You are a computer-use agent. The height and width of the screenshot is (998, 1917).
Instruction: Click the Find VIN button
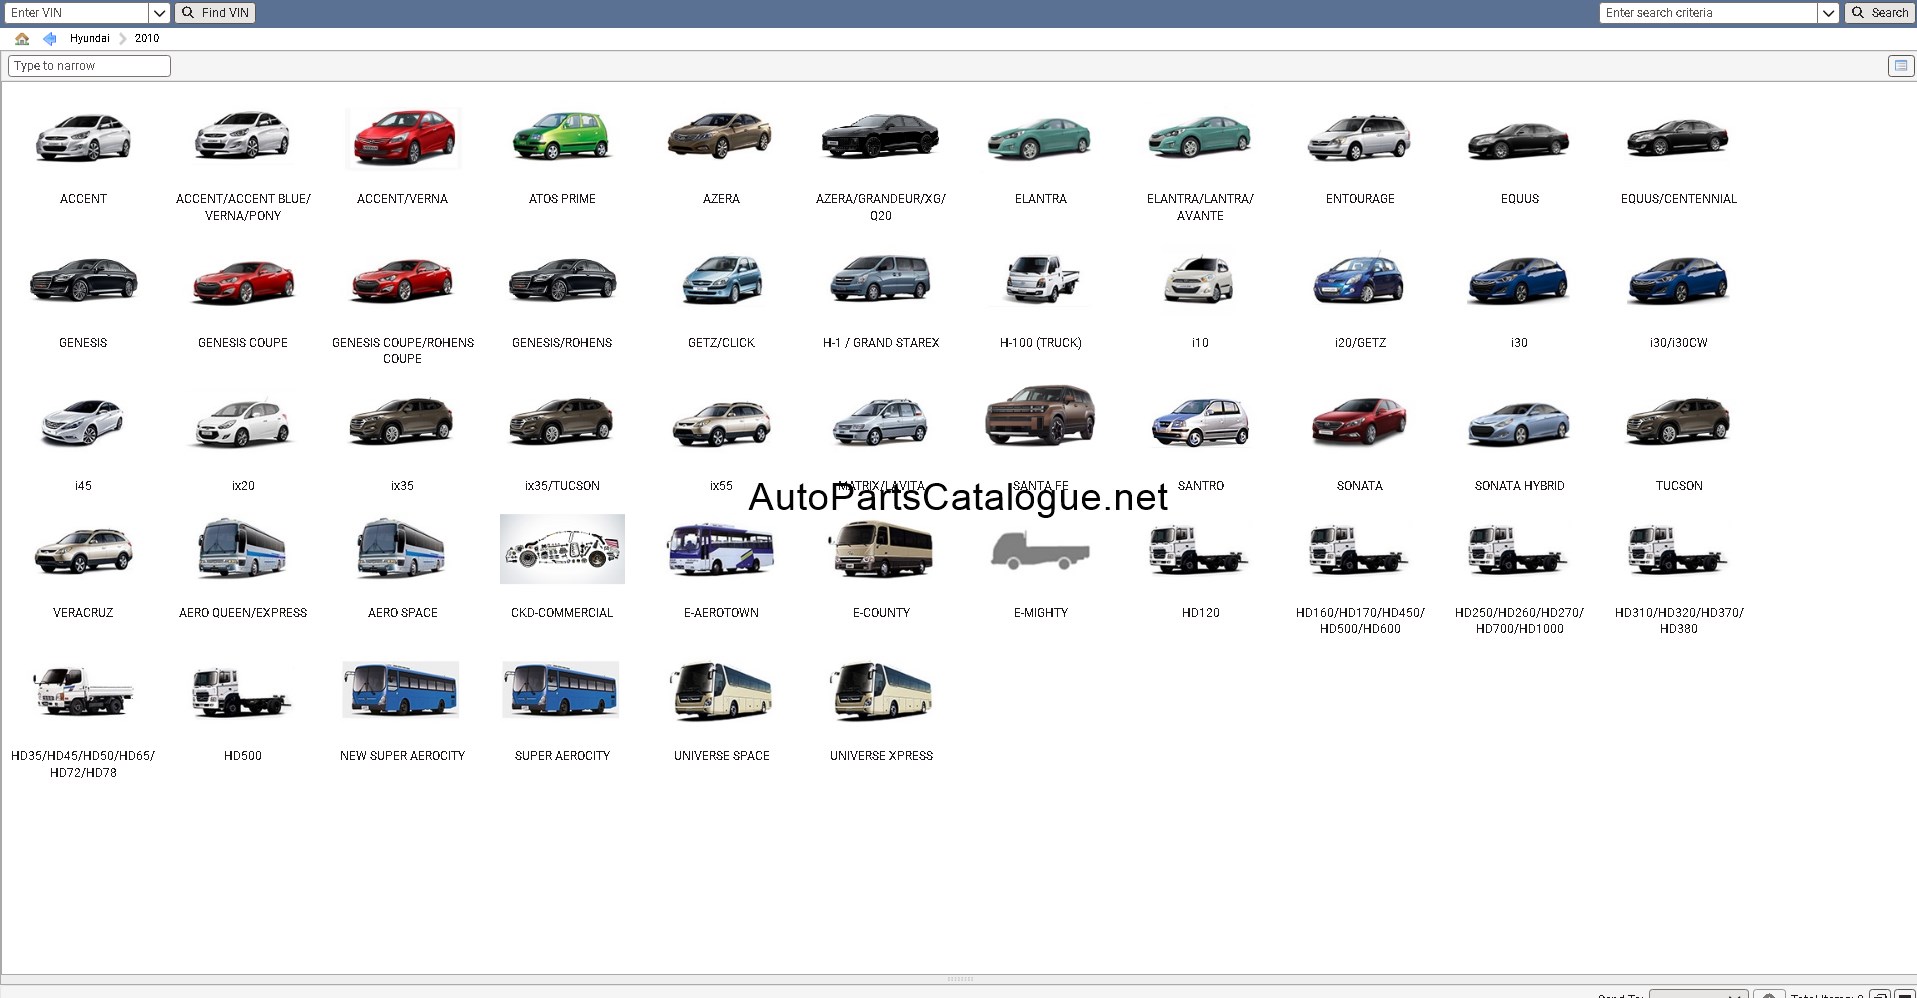click(215, 13)
